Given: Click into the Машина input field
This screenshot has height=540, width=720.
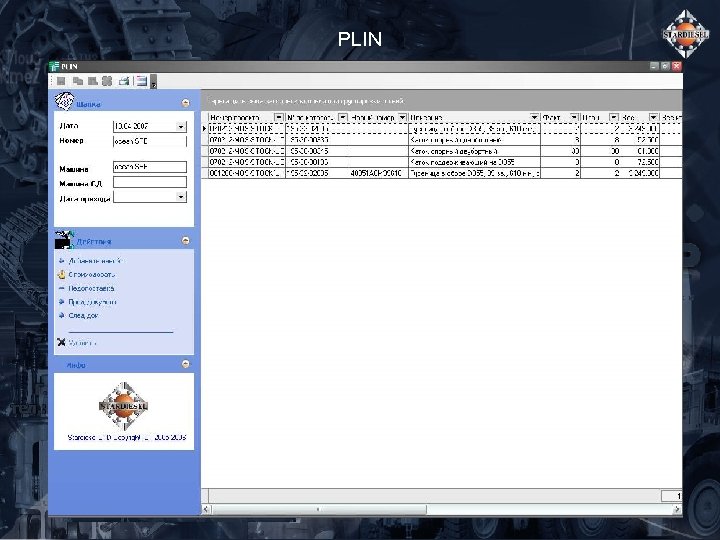Looking at the screenshot, I should click(150, 167).
